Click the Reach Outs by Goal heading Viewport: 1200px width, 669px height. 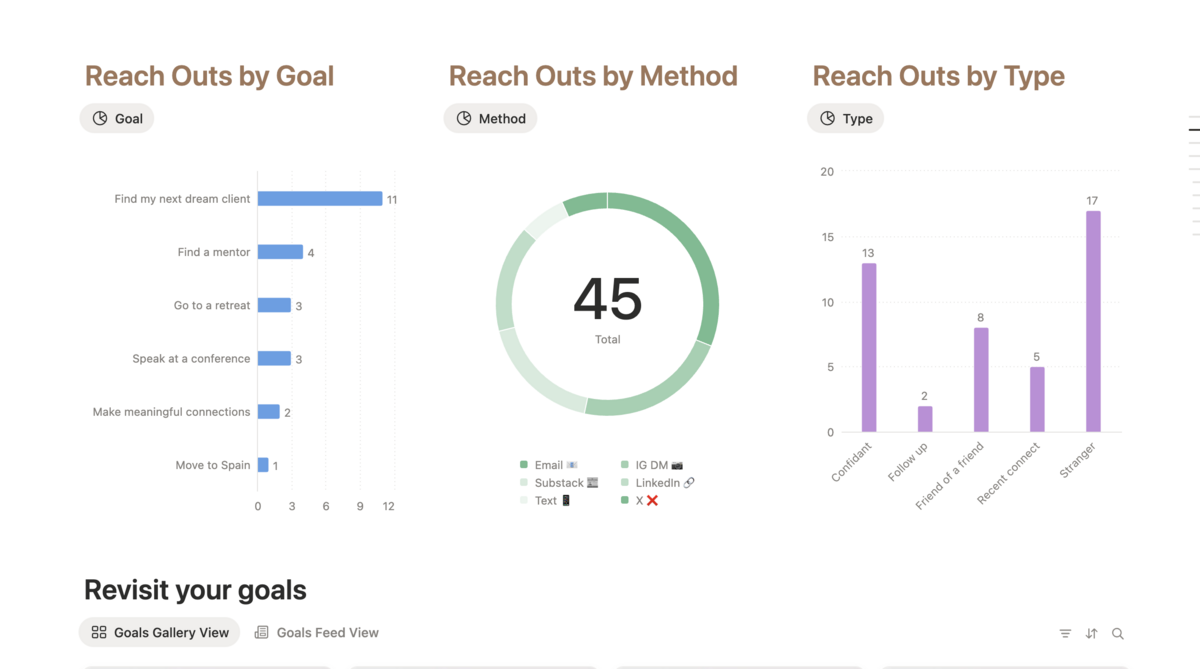[209, 76]
